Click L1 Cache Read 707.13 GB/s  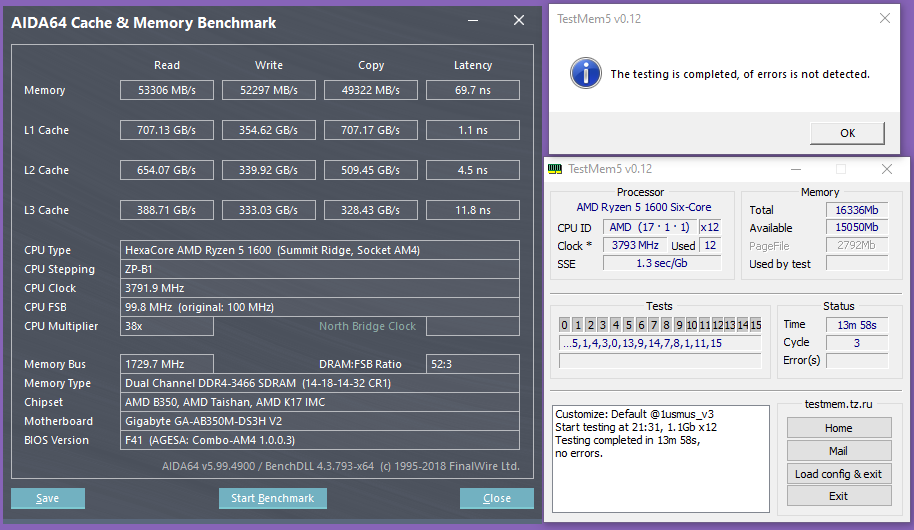167,130
